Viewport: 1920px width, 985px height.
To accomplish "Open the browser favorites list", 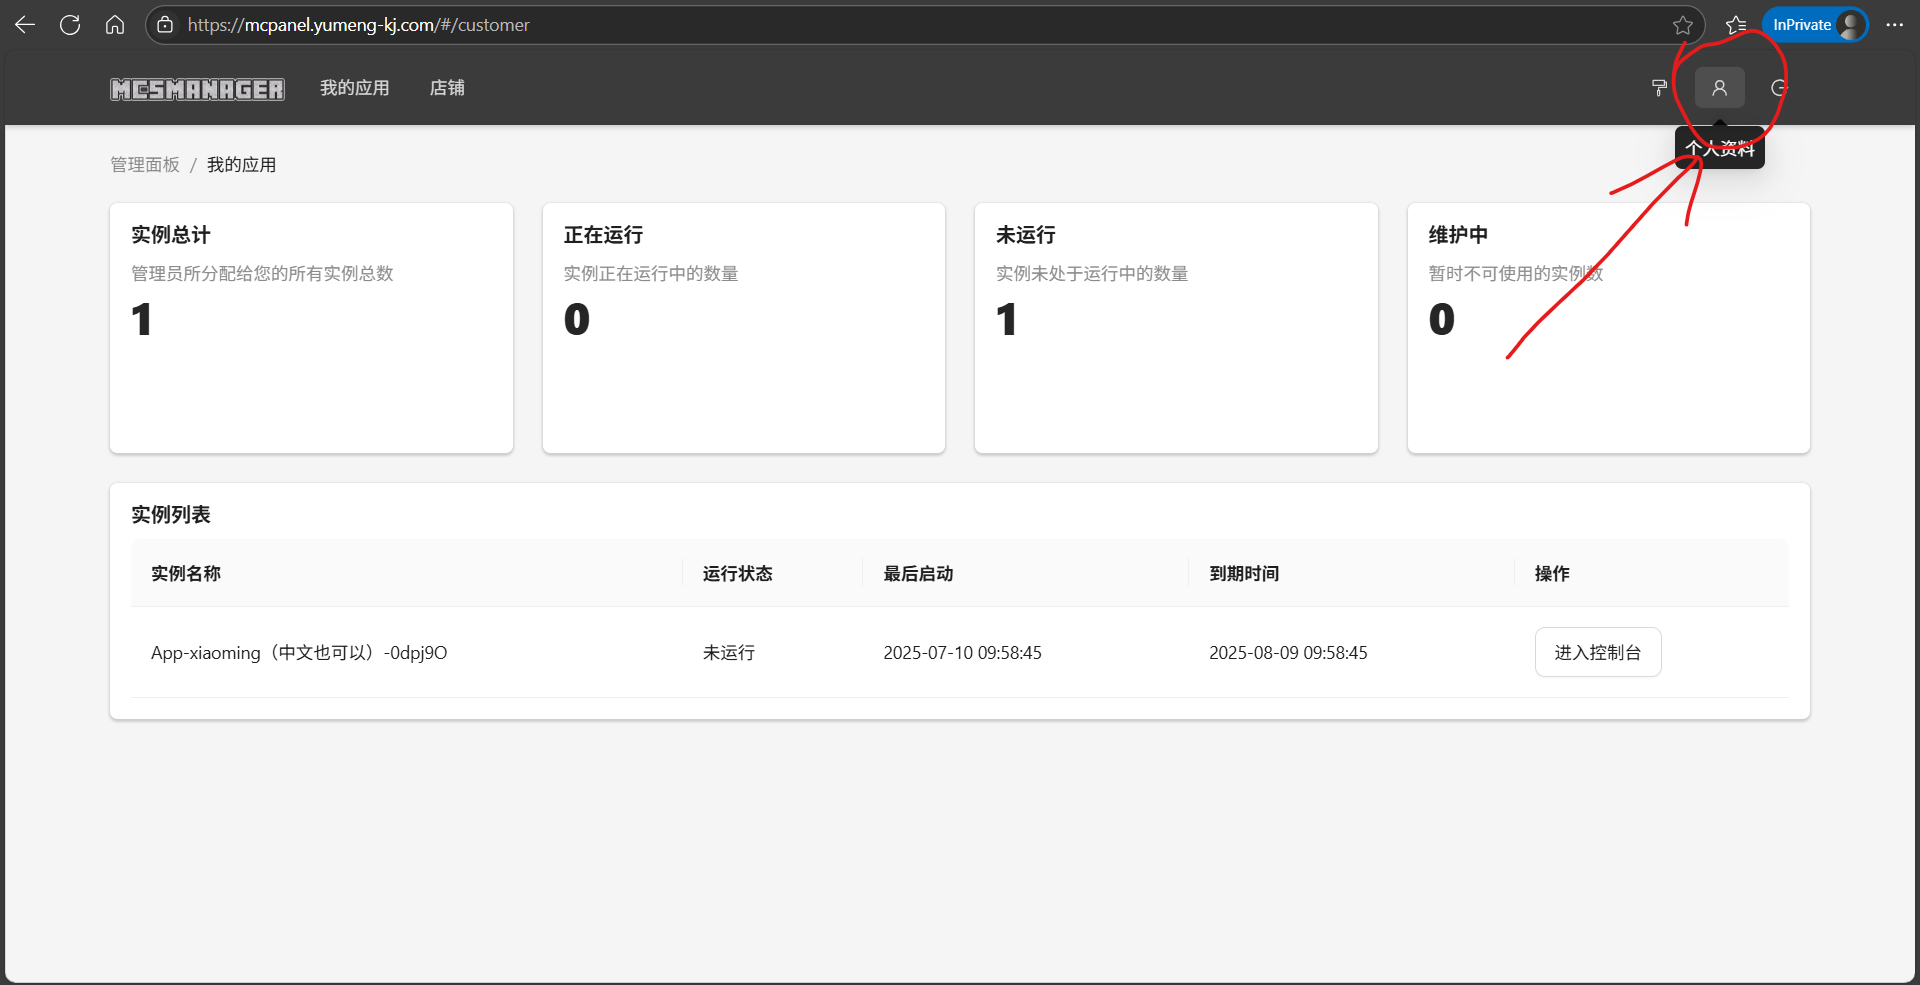I will point(1736,25).
